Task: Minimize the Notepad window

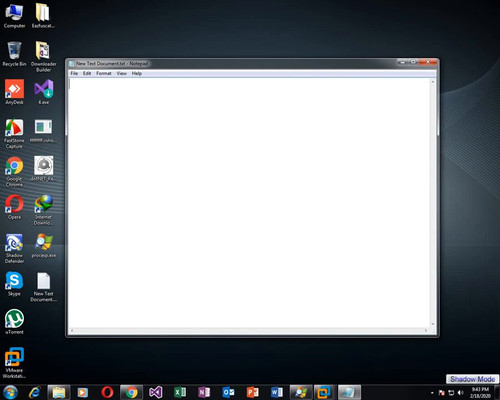Action: (x=403, y=62)
